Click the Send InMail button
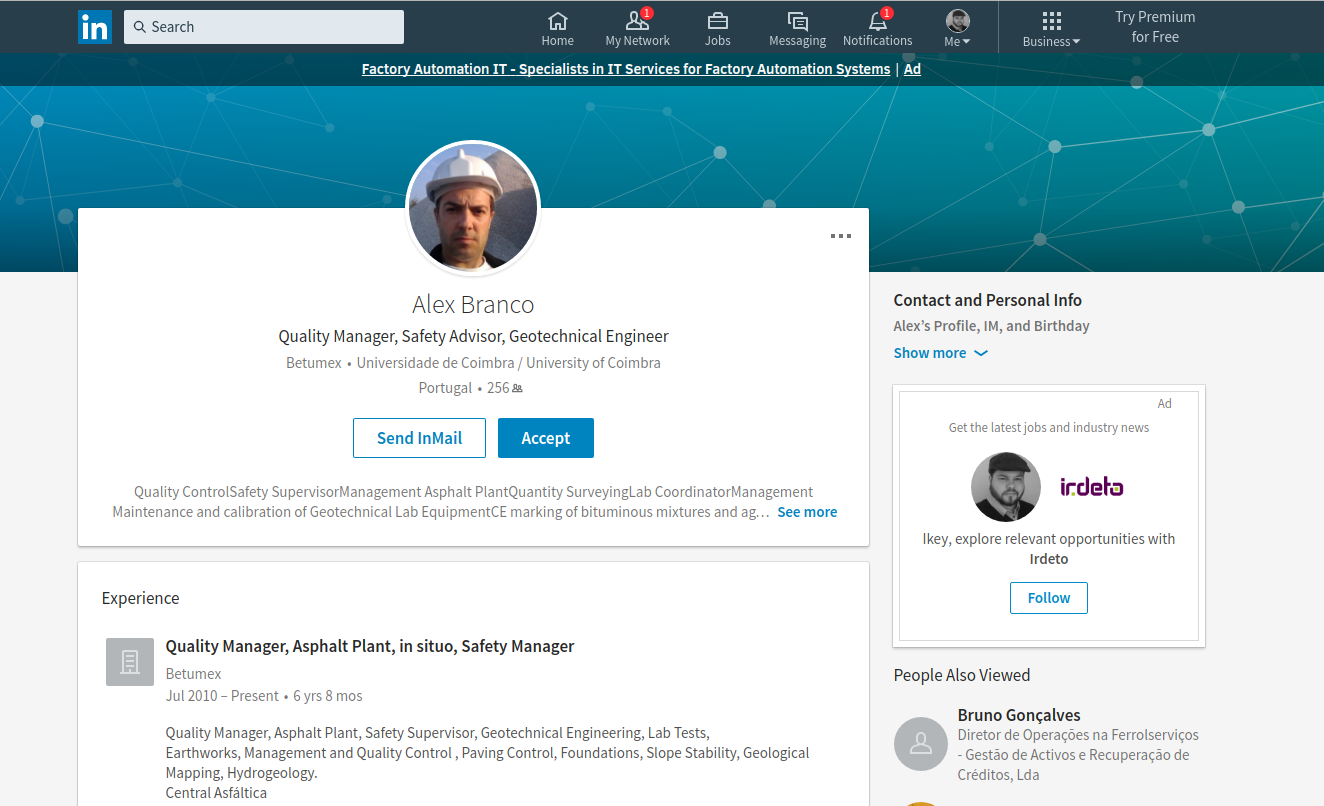Viewport: 1324px width, 806px height. pos(419,438)
